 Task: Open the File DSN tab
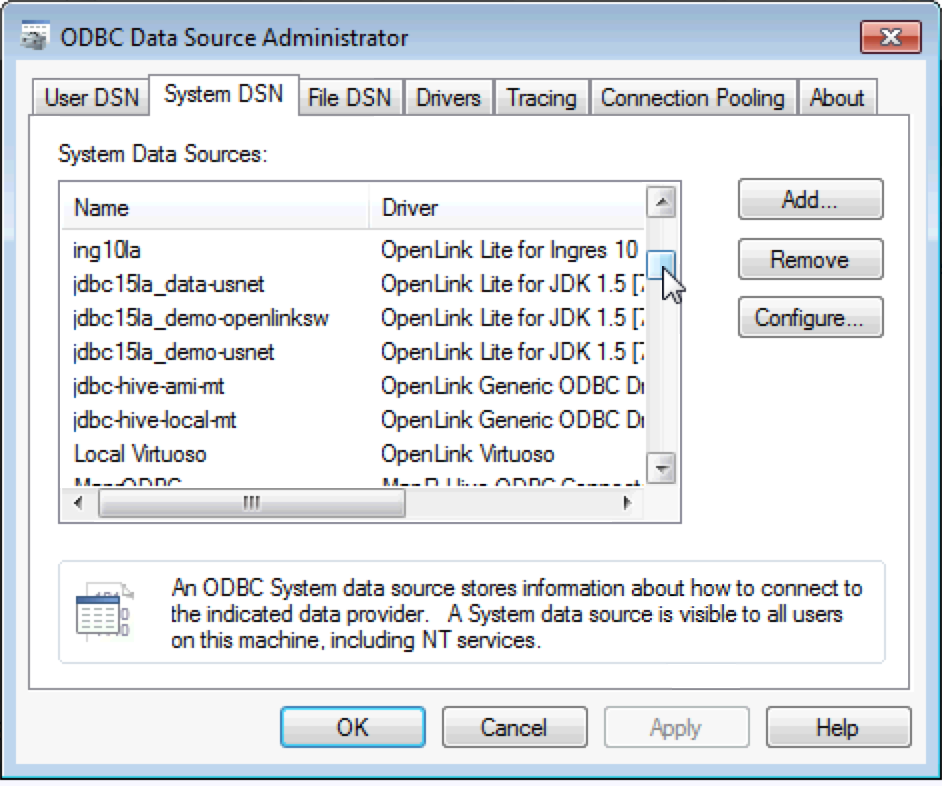click(349, 98)
